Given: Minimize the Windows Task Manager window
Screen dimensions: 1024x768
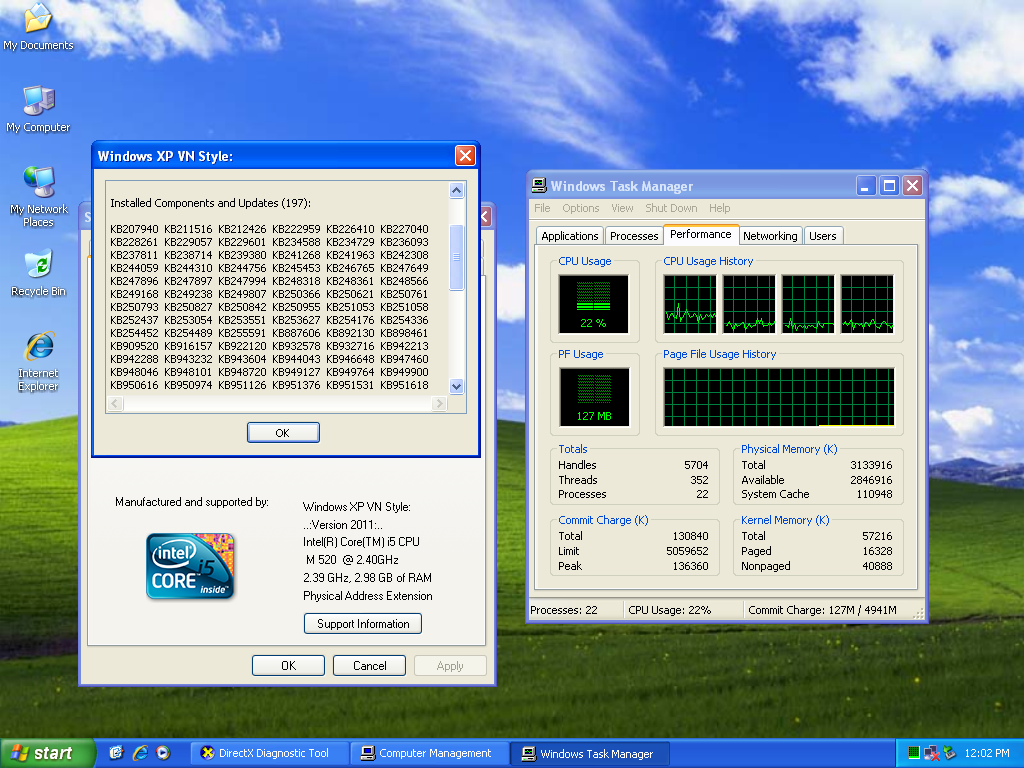Looking at the screenshot, I should click(865, 186).
